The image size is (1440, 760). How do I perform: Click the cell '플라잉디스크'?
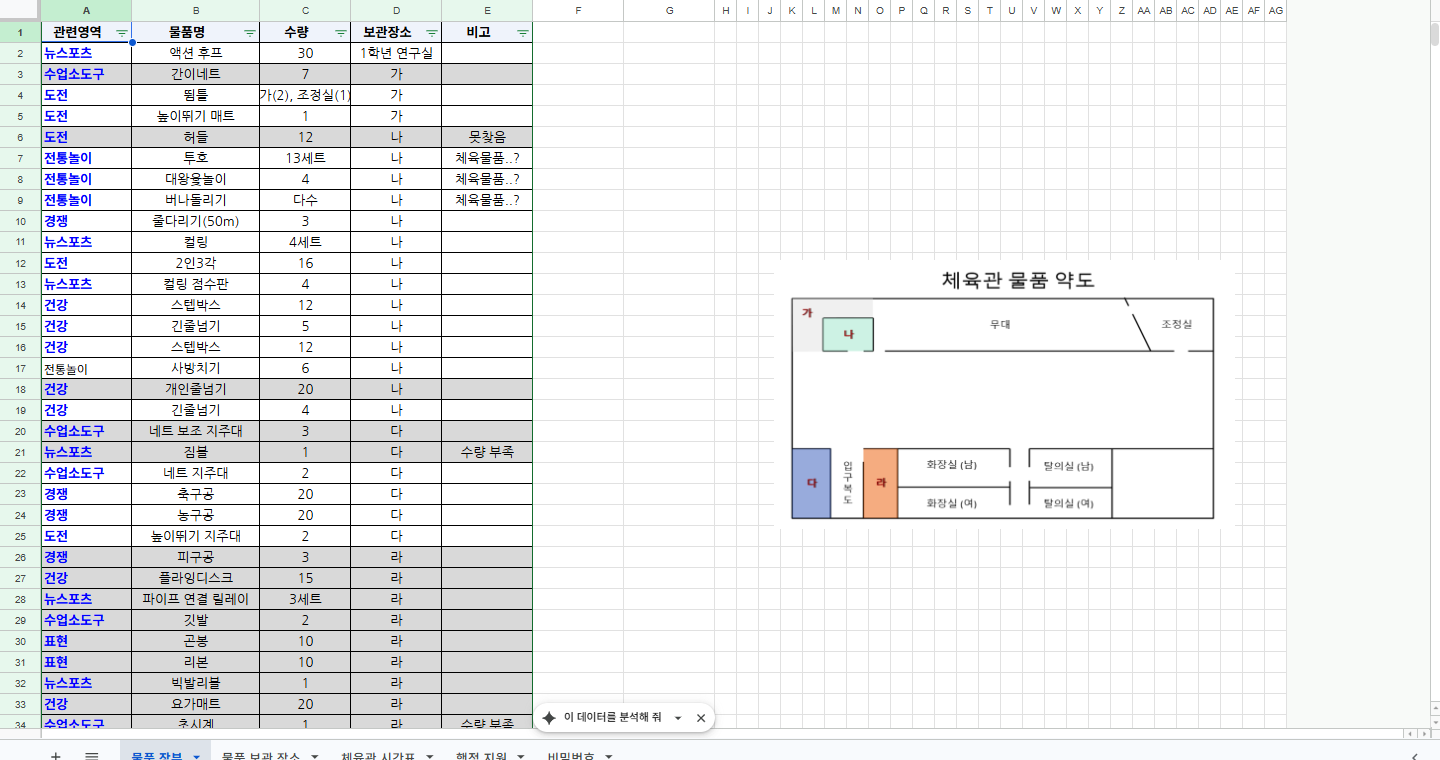196,578
